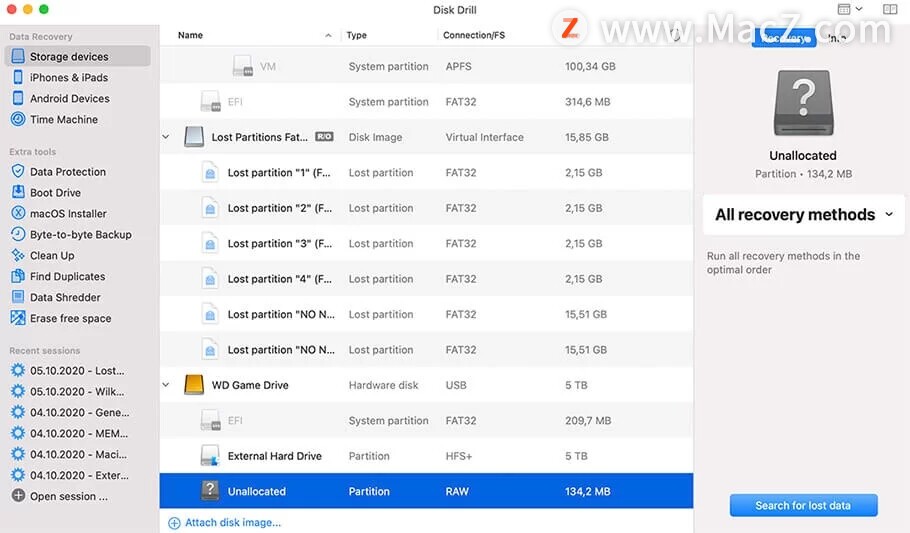
Task: Click the R/O badge on Lost Partitions
Action: point(324,136)
